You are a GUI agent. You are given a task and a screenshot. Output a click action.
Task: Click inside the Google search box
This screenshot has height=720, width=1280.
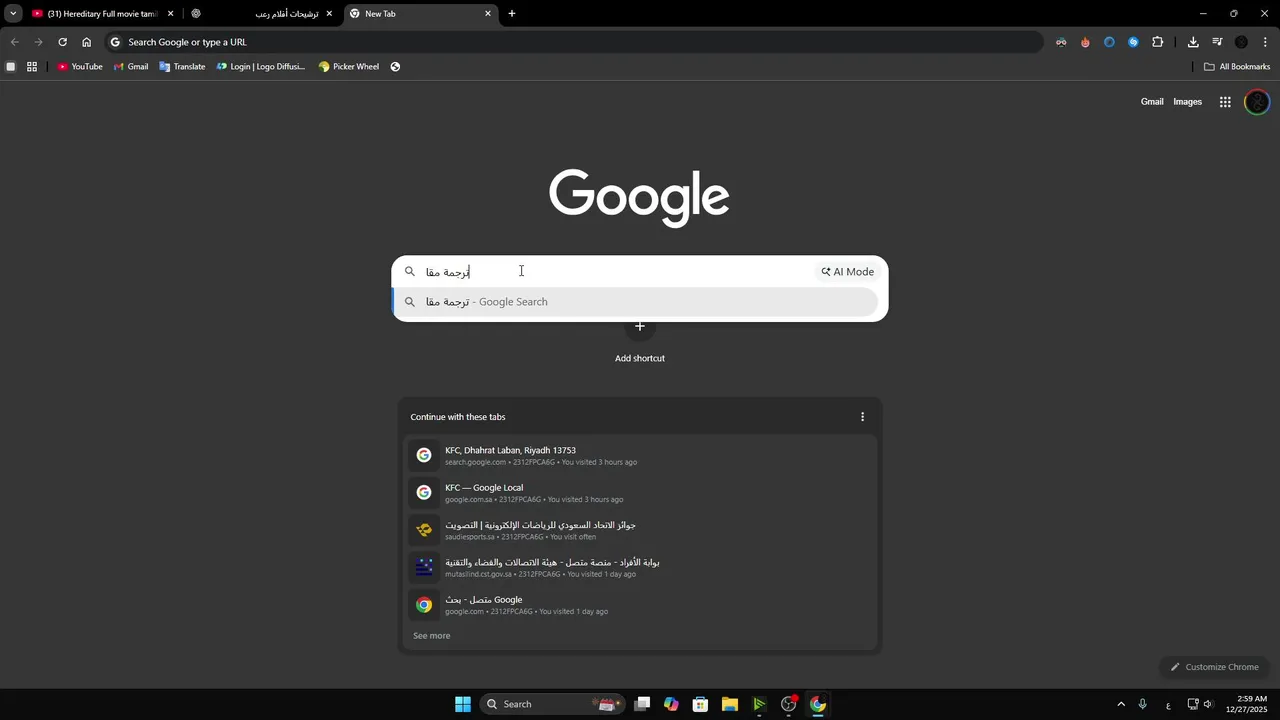pyautogui.click(x=615, y=272)
